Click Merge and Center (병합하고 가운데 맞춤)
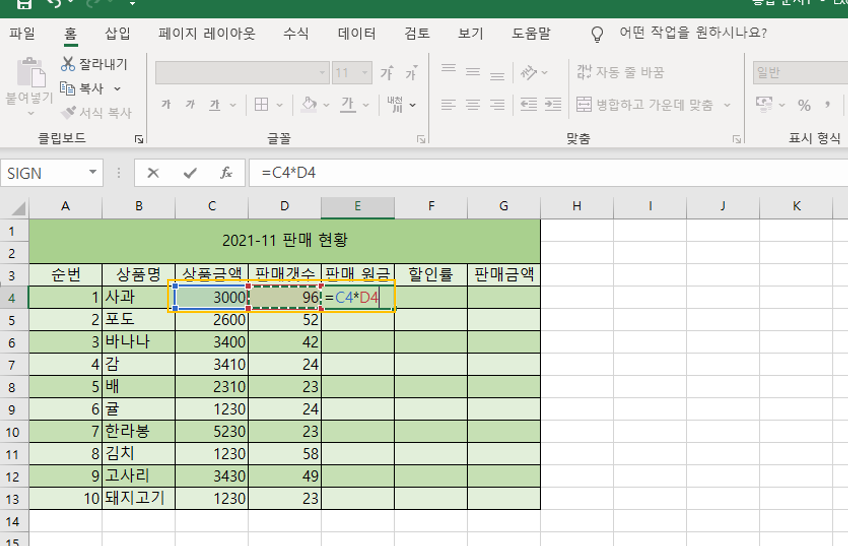The image size is (848, 546). [x=645, y=104]
